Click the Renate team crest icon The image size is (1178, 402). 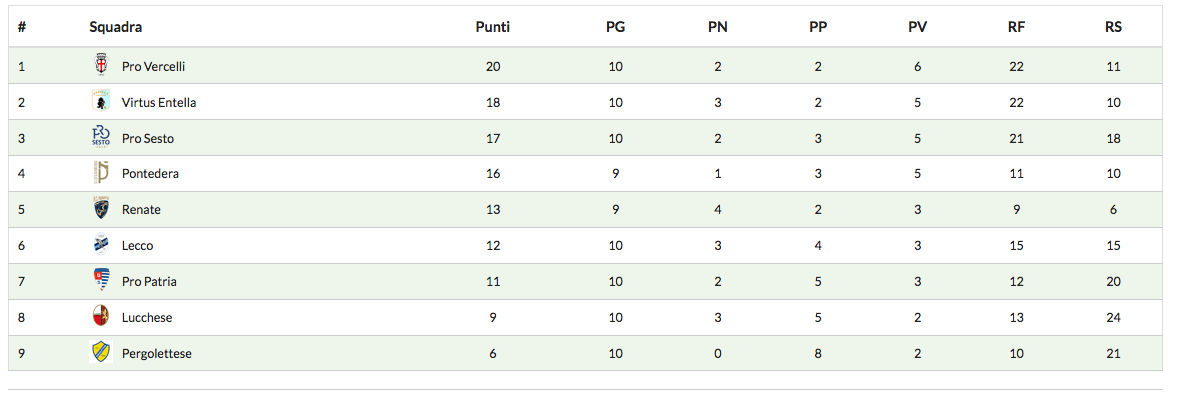pos(100,209)
